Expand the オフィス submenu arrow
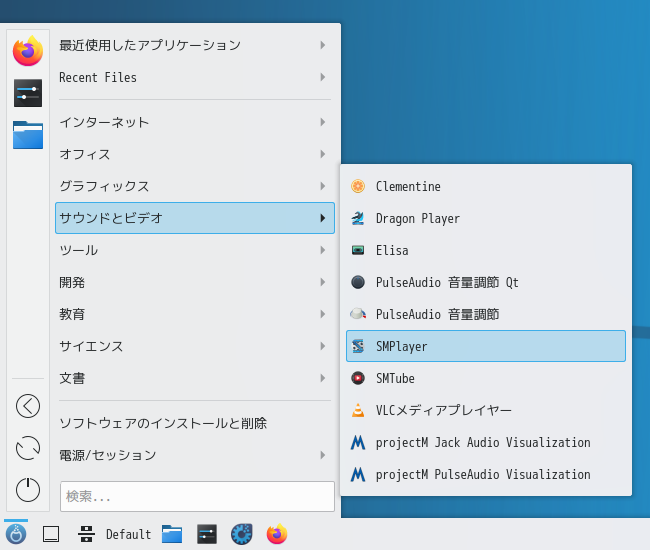The width and height of the screenshot is (650, 550). [323, 154]
